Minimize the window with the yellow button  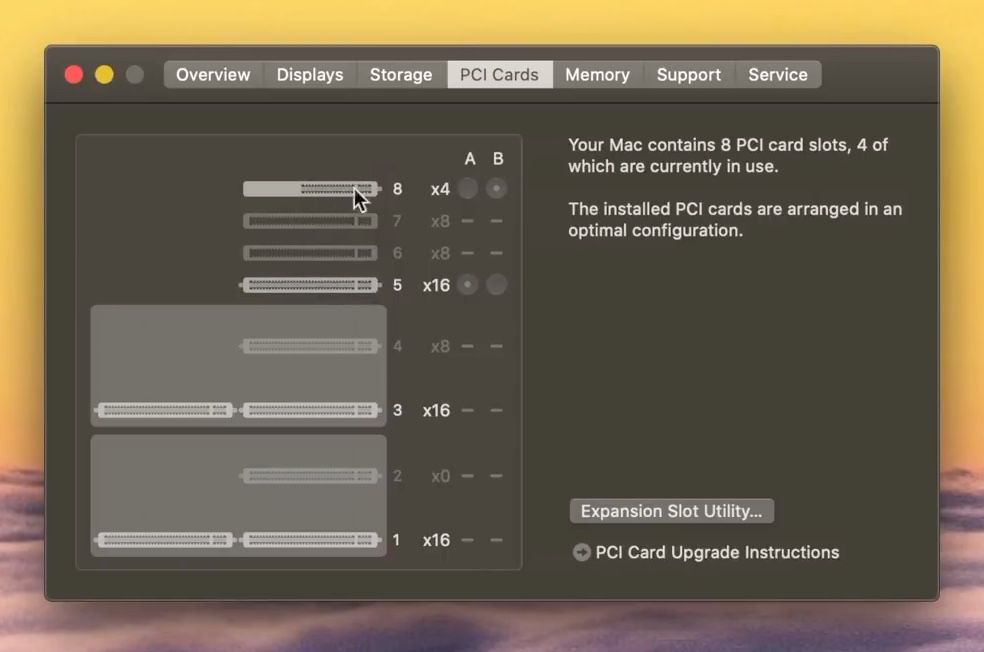[x=104, y=75]
